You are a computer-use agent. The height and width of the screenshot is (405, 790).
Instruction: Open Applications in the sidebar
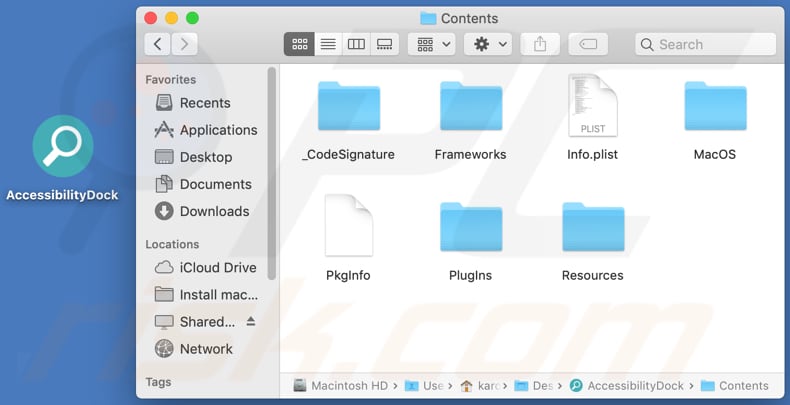(x=206, y=130)
